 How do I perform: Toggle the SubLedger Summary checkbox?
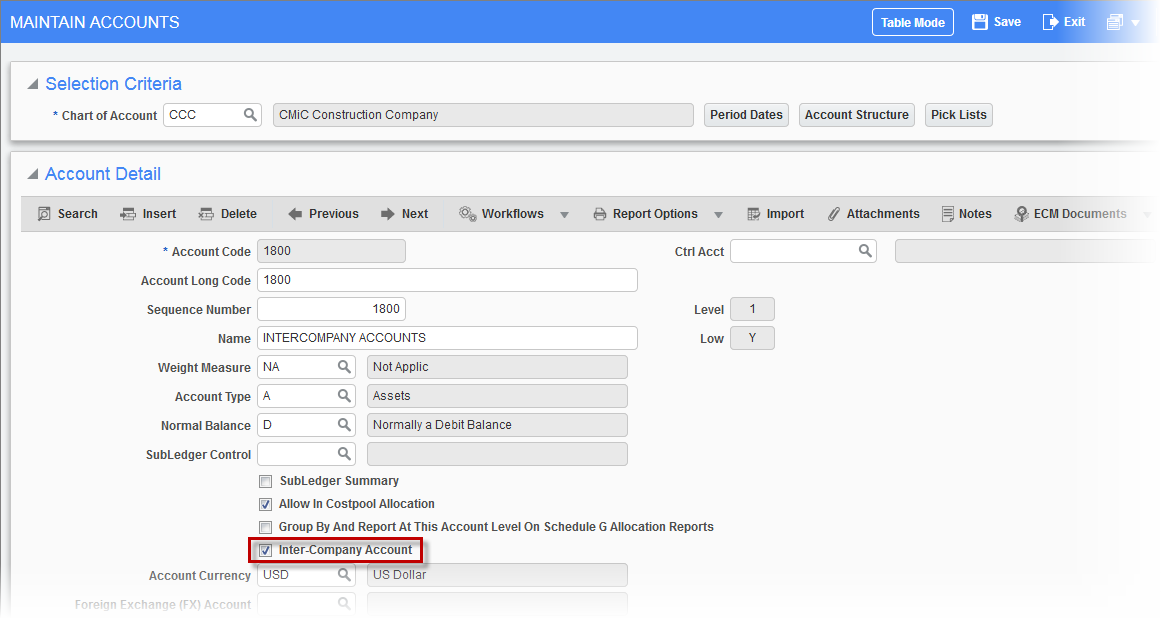click(266, 481)
